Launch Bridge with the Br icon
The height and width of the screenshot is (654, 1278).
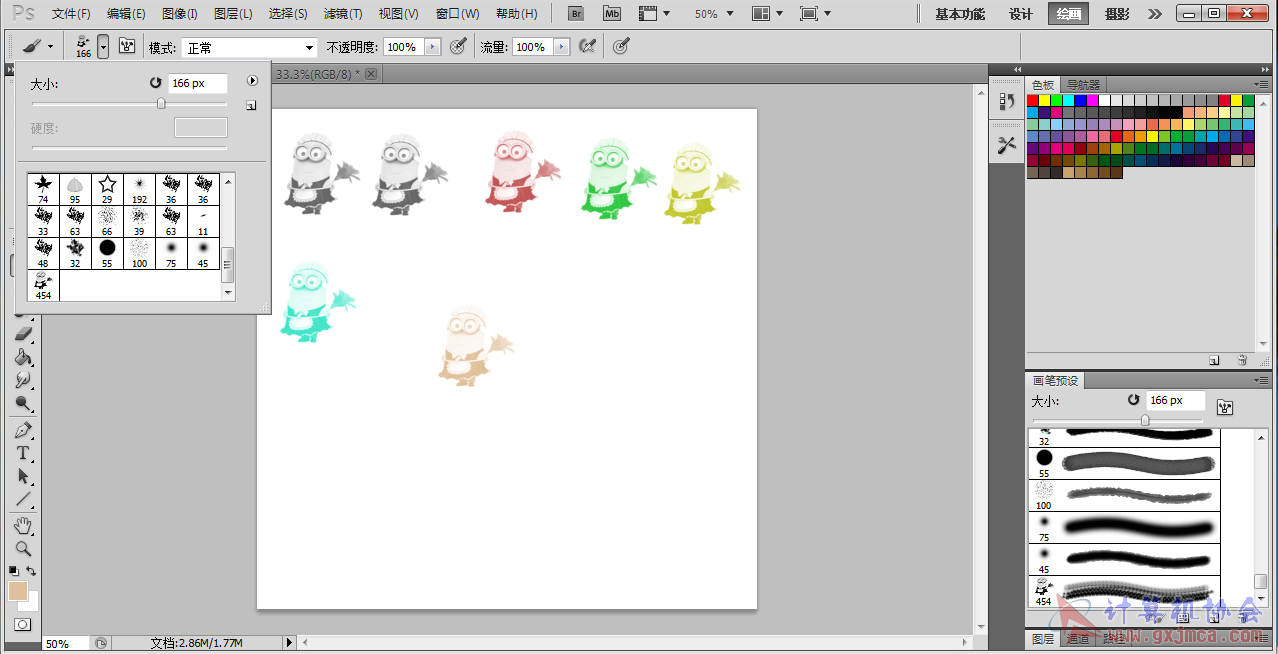click(575, 14)
